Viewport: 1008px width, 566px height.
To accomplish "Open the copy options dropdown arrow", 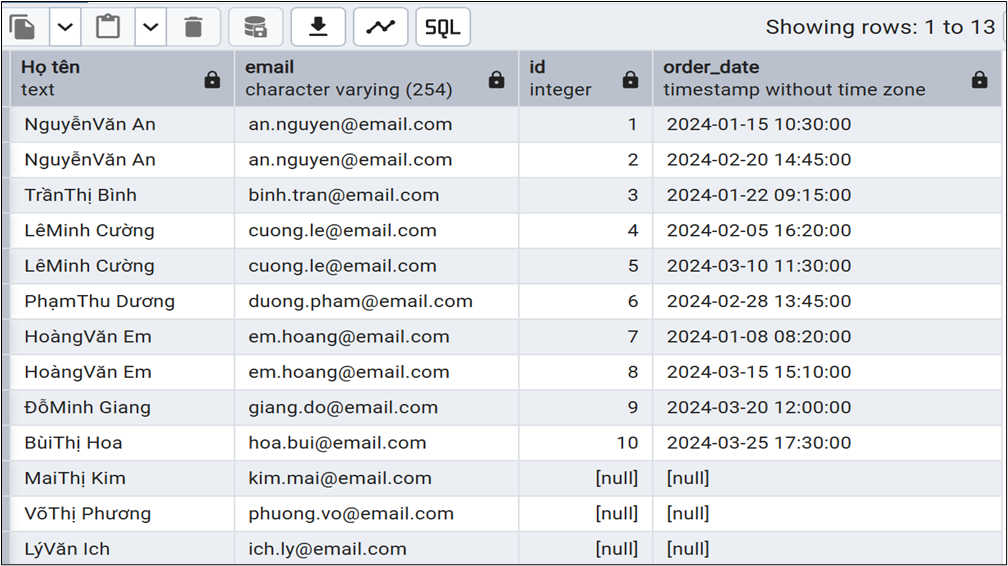I will (64, 27).
